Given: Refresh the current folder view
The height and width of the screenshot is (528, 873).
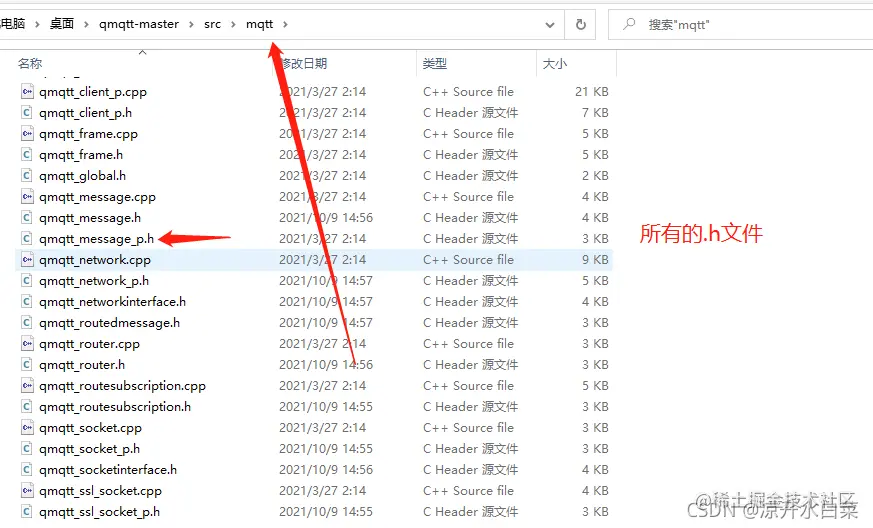Looking at the screenshot, I should [x=580, y=25].
